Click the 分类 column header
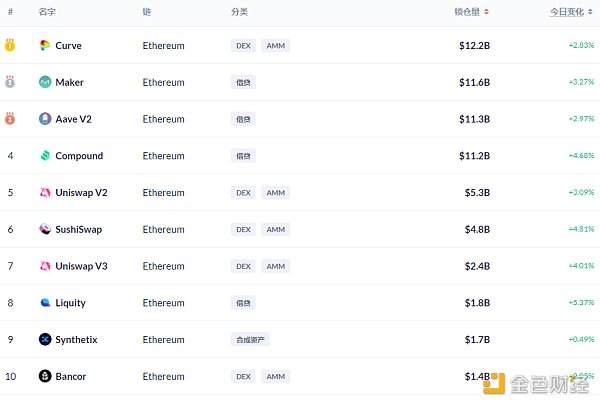The height and width of the screenshot is (405, 600). (239, 12)
